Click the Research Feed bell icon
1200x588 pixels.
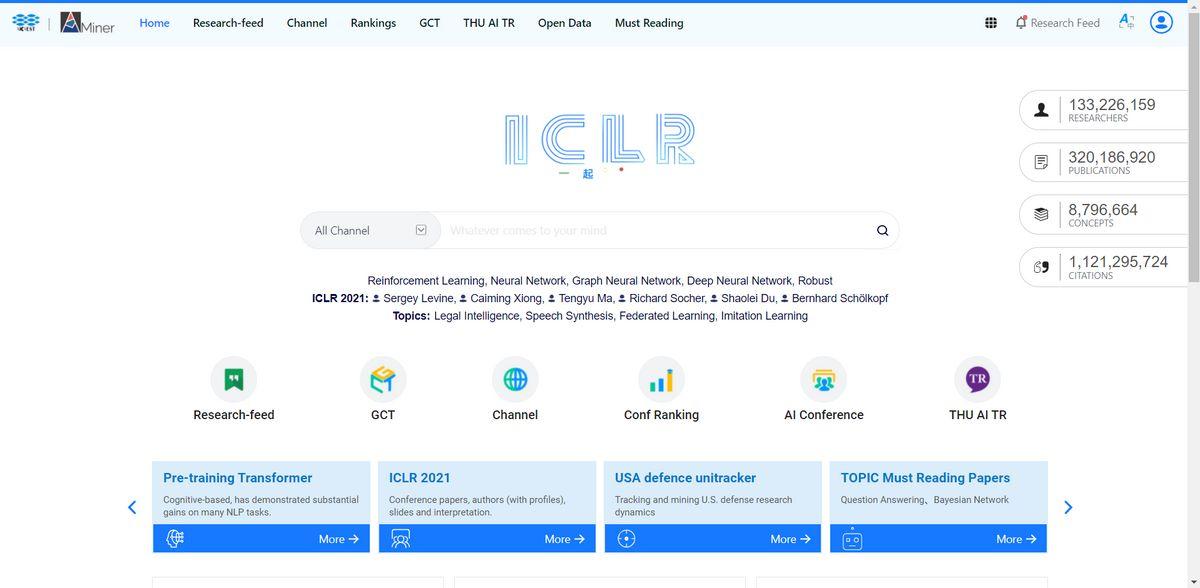point(1021,22)
